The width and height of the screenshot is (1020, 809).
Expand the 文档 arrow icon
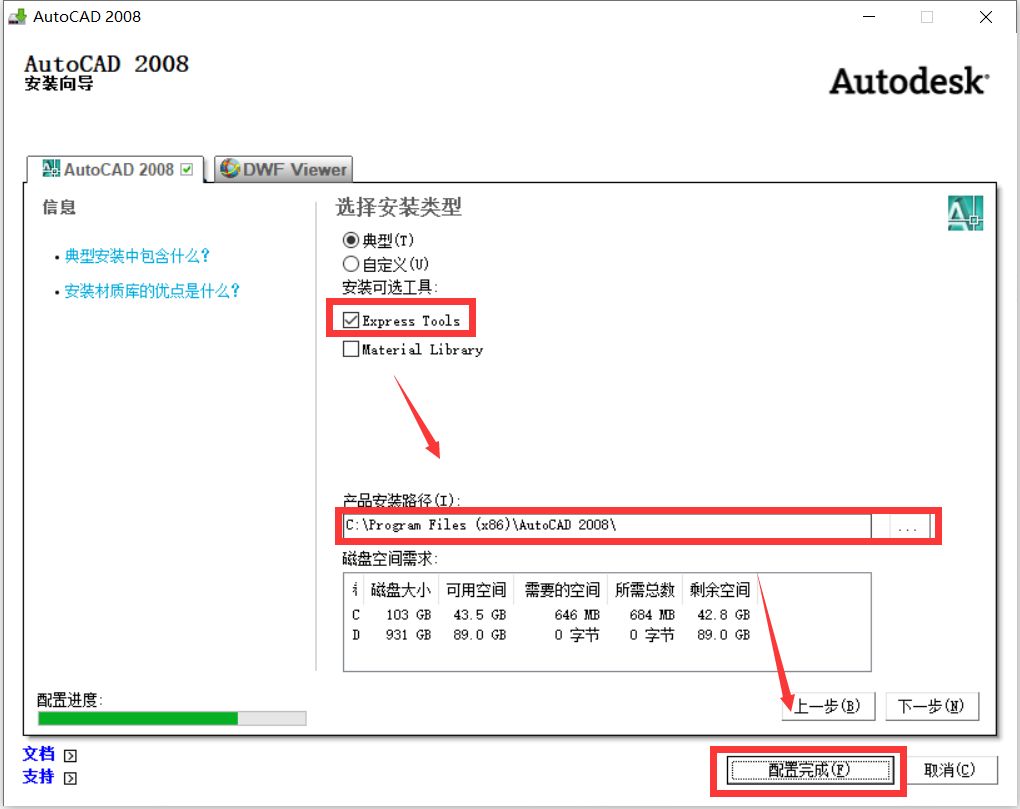[x=70, y=755]
